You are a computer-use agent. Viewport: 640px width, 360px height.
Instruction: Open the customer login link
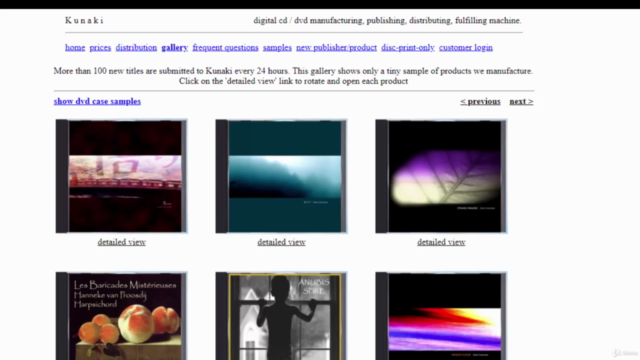tap(466, 47)
